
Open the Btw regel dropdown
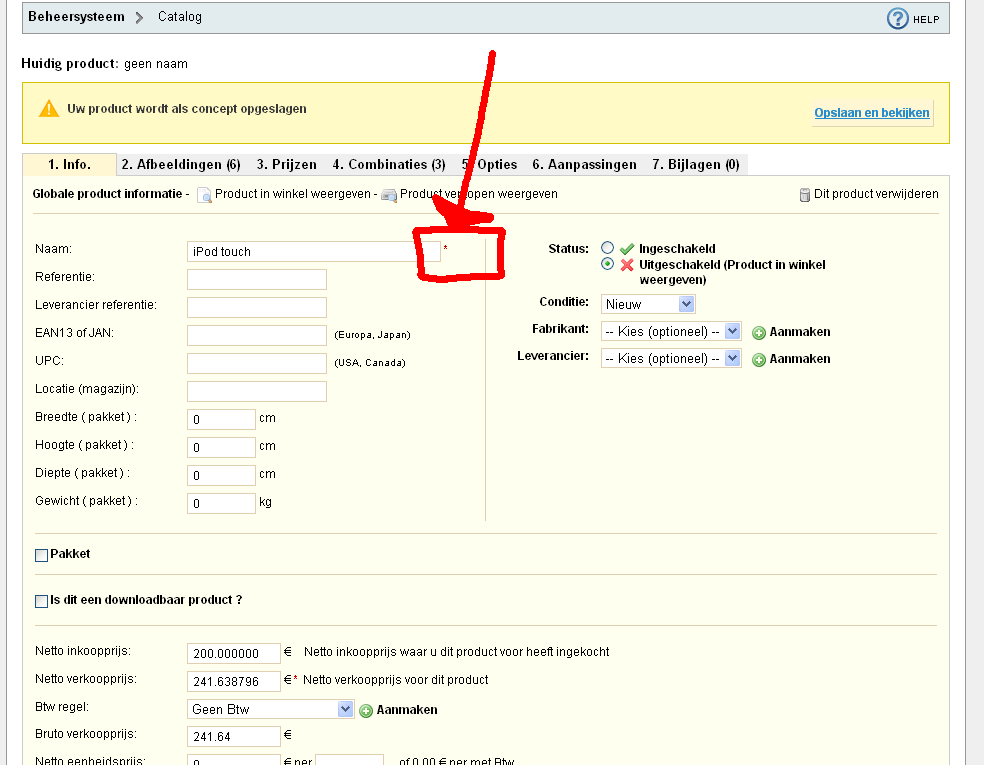(x=271, y=709)
